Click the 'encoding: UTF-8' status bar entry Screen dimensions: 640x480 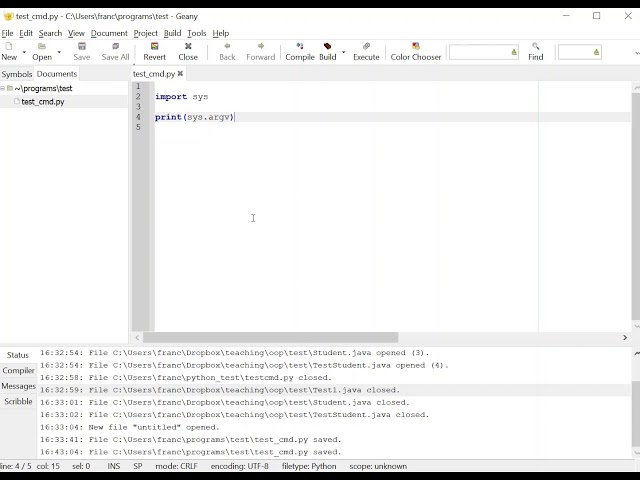[x=240, y=466]
